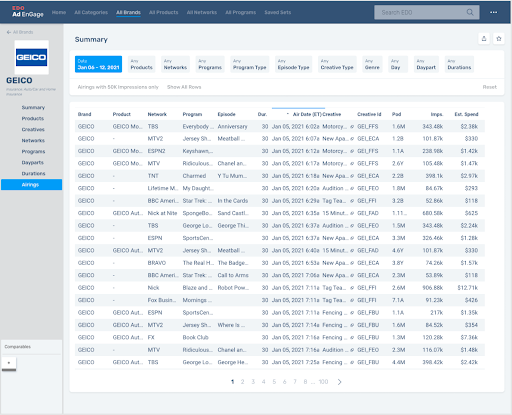Open All Programs tab
The height and width of the screenshot is (415, 512).
point(241,12)
